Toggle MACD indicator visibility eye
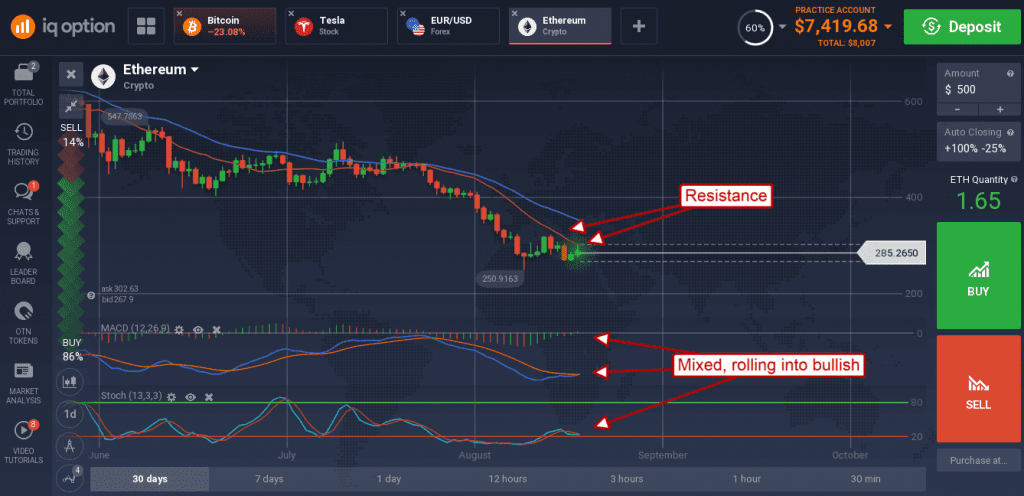 coord(198,330)
